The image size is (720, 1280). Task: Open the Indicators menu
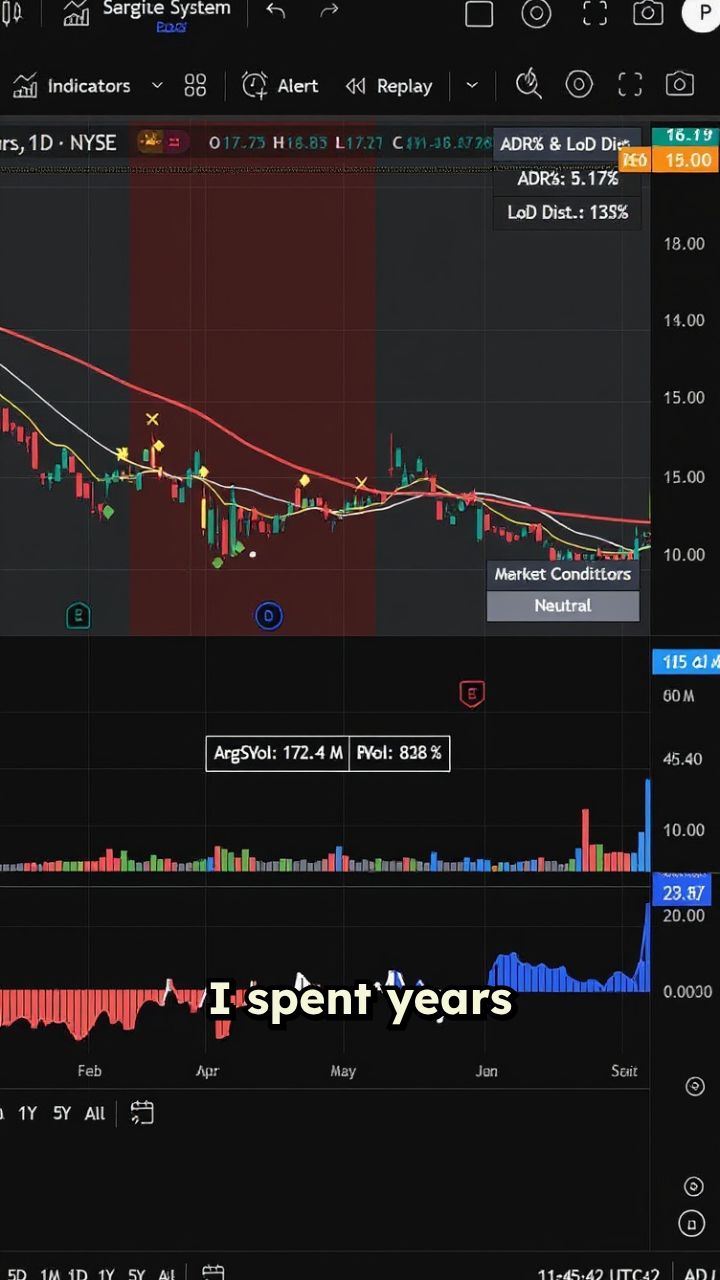[72, 86]
